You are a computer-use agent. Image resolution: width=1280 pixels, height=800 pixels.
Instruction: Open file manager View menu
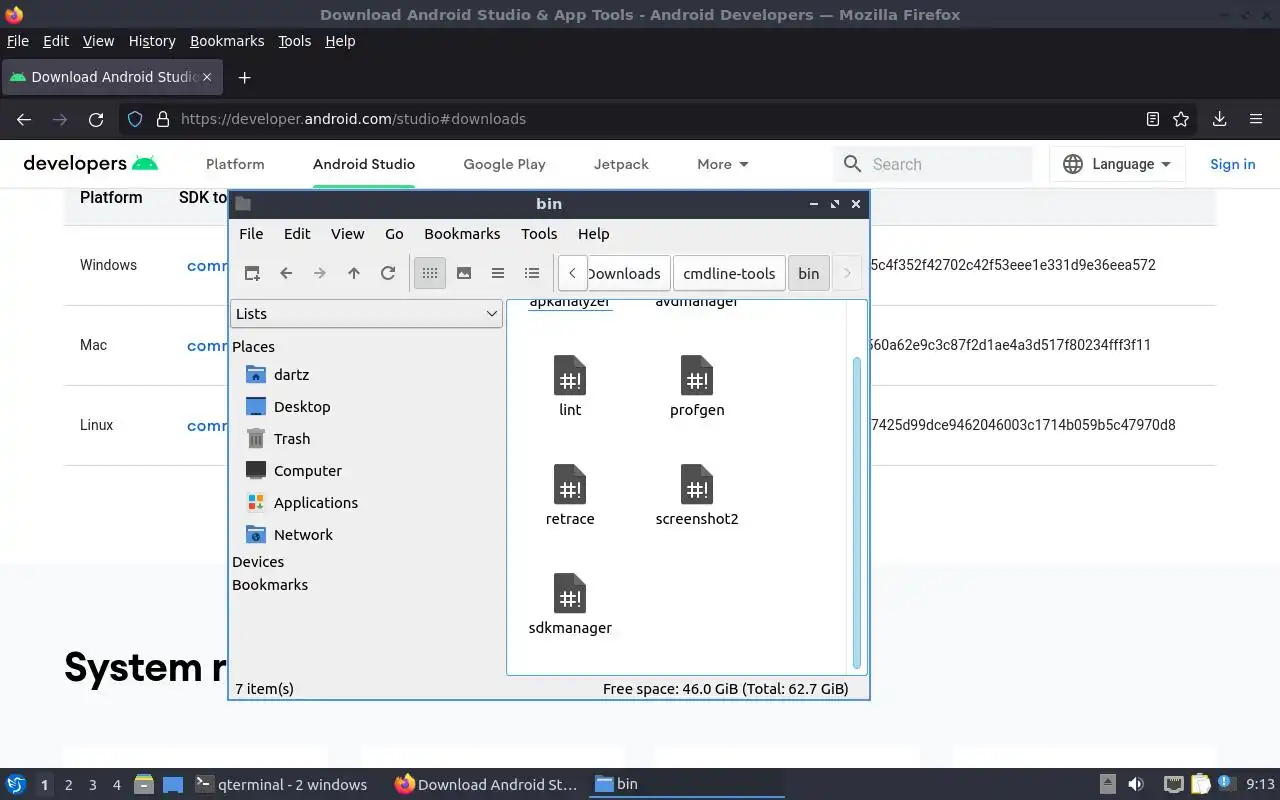pyautogui.click(x=347, y=233)
